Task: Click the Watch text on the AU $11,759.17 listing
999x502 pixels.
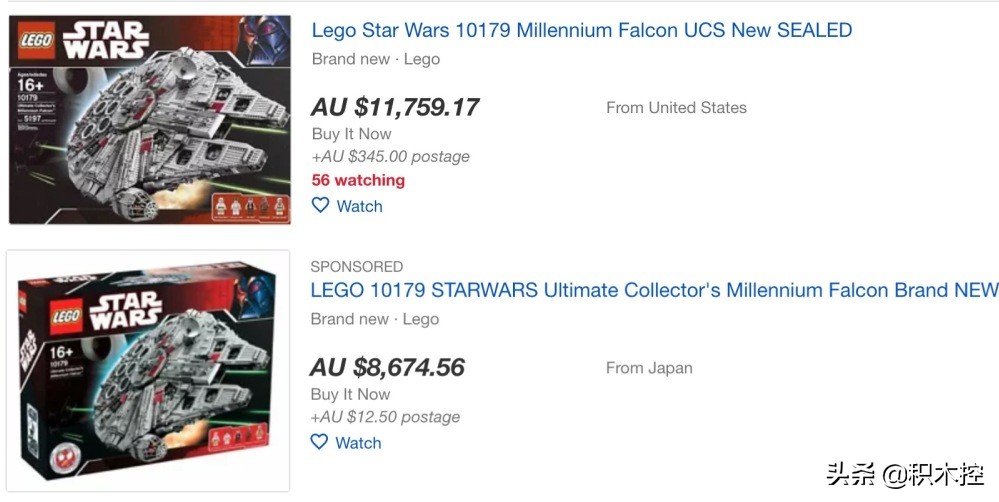Action: pos(359,206)
